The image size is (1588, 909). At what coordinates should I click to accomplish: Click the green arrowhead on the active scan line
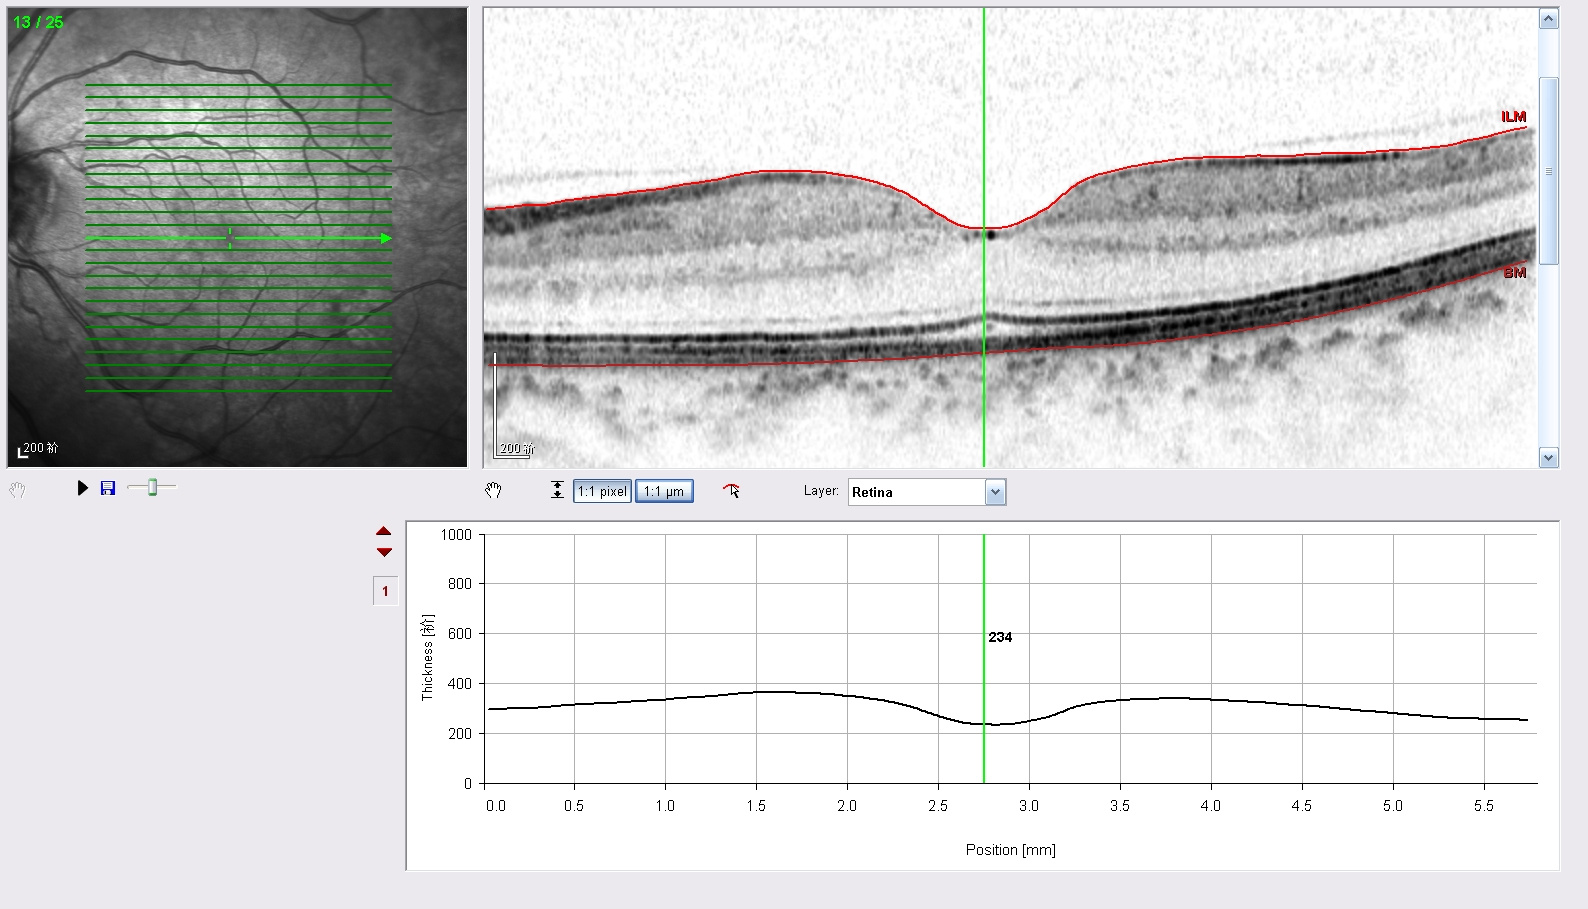coord(386,238)
